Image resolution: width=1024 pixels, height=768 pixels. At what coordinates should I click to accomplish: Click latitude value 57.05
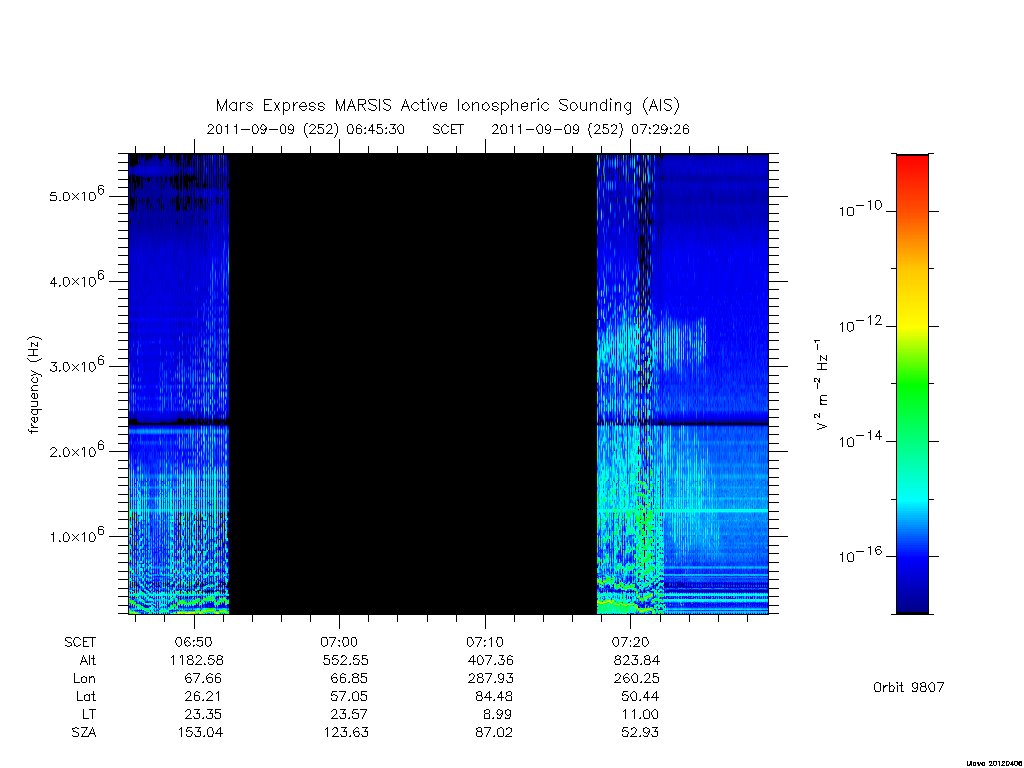[x=349, y=696]
